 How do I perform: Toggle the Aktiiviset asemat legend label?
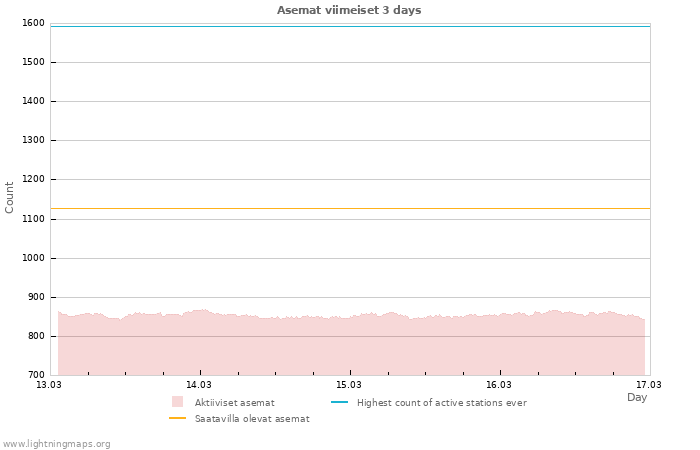tap(234, 403)
